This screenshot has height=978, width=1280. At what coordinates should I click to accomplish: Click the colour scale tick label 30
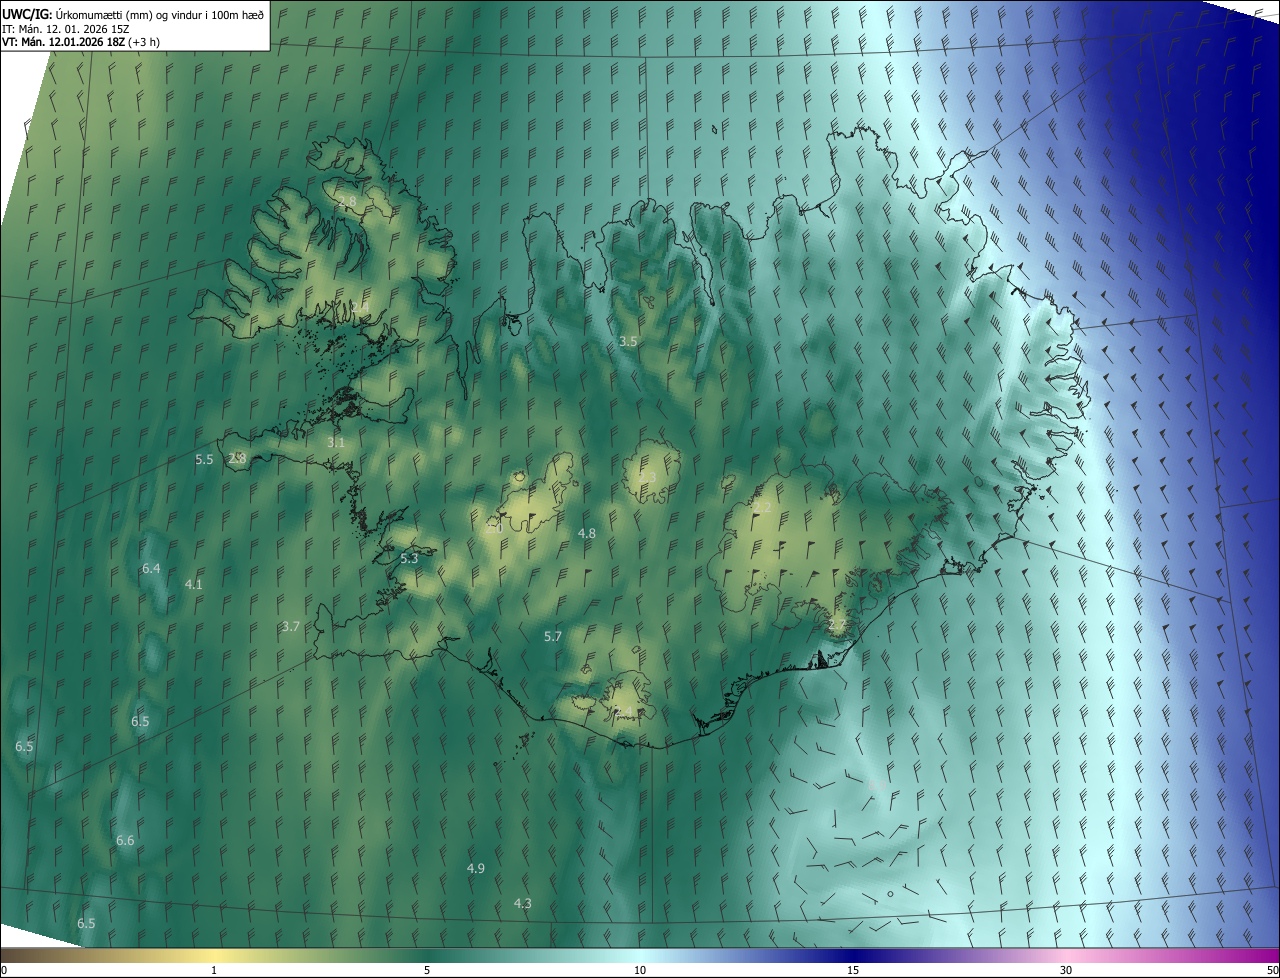pyautogui.click(x=1066, y=970)
